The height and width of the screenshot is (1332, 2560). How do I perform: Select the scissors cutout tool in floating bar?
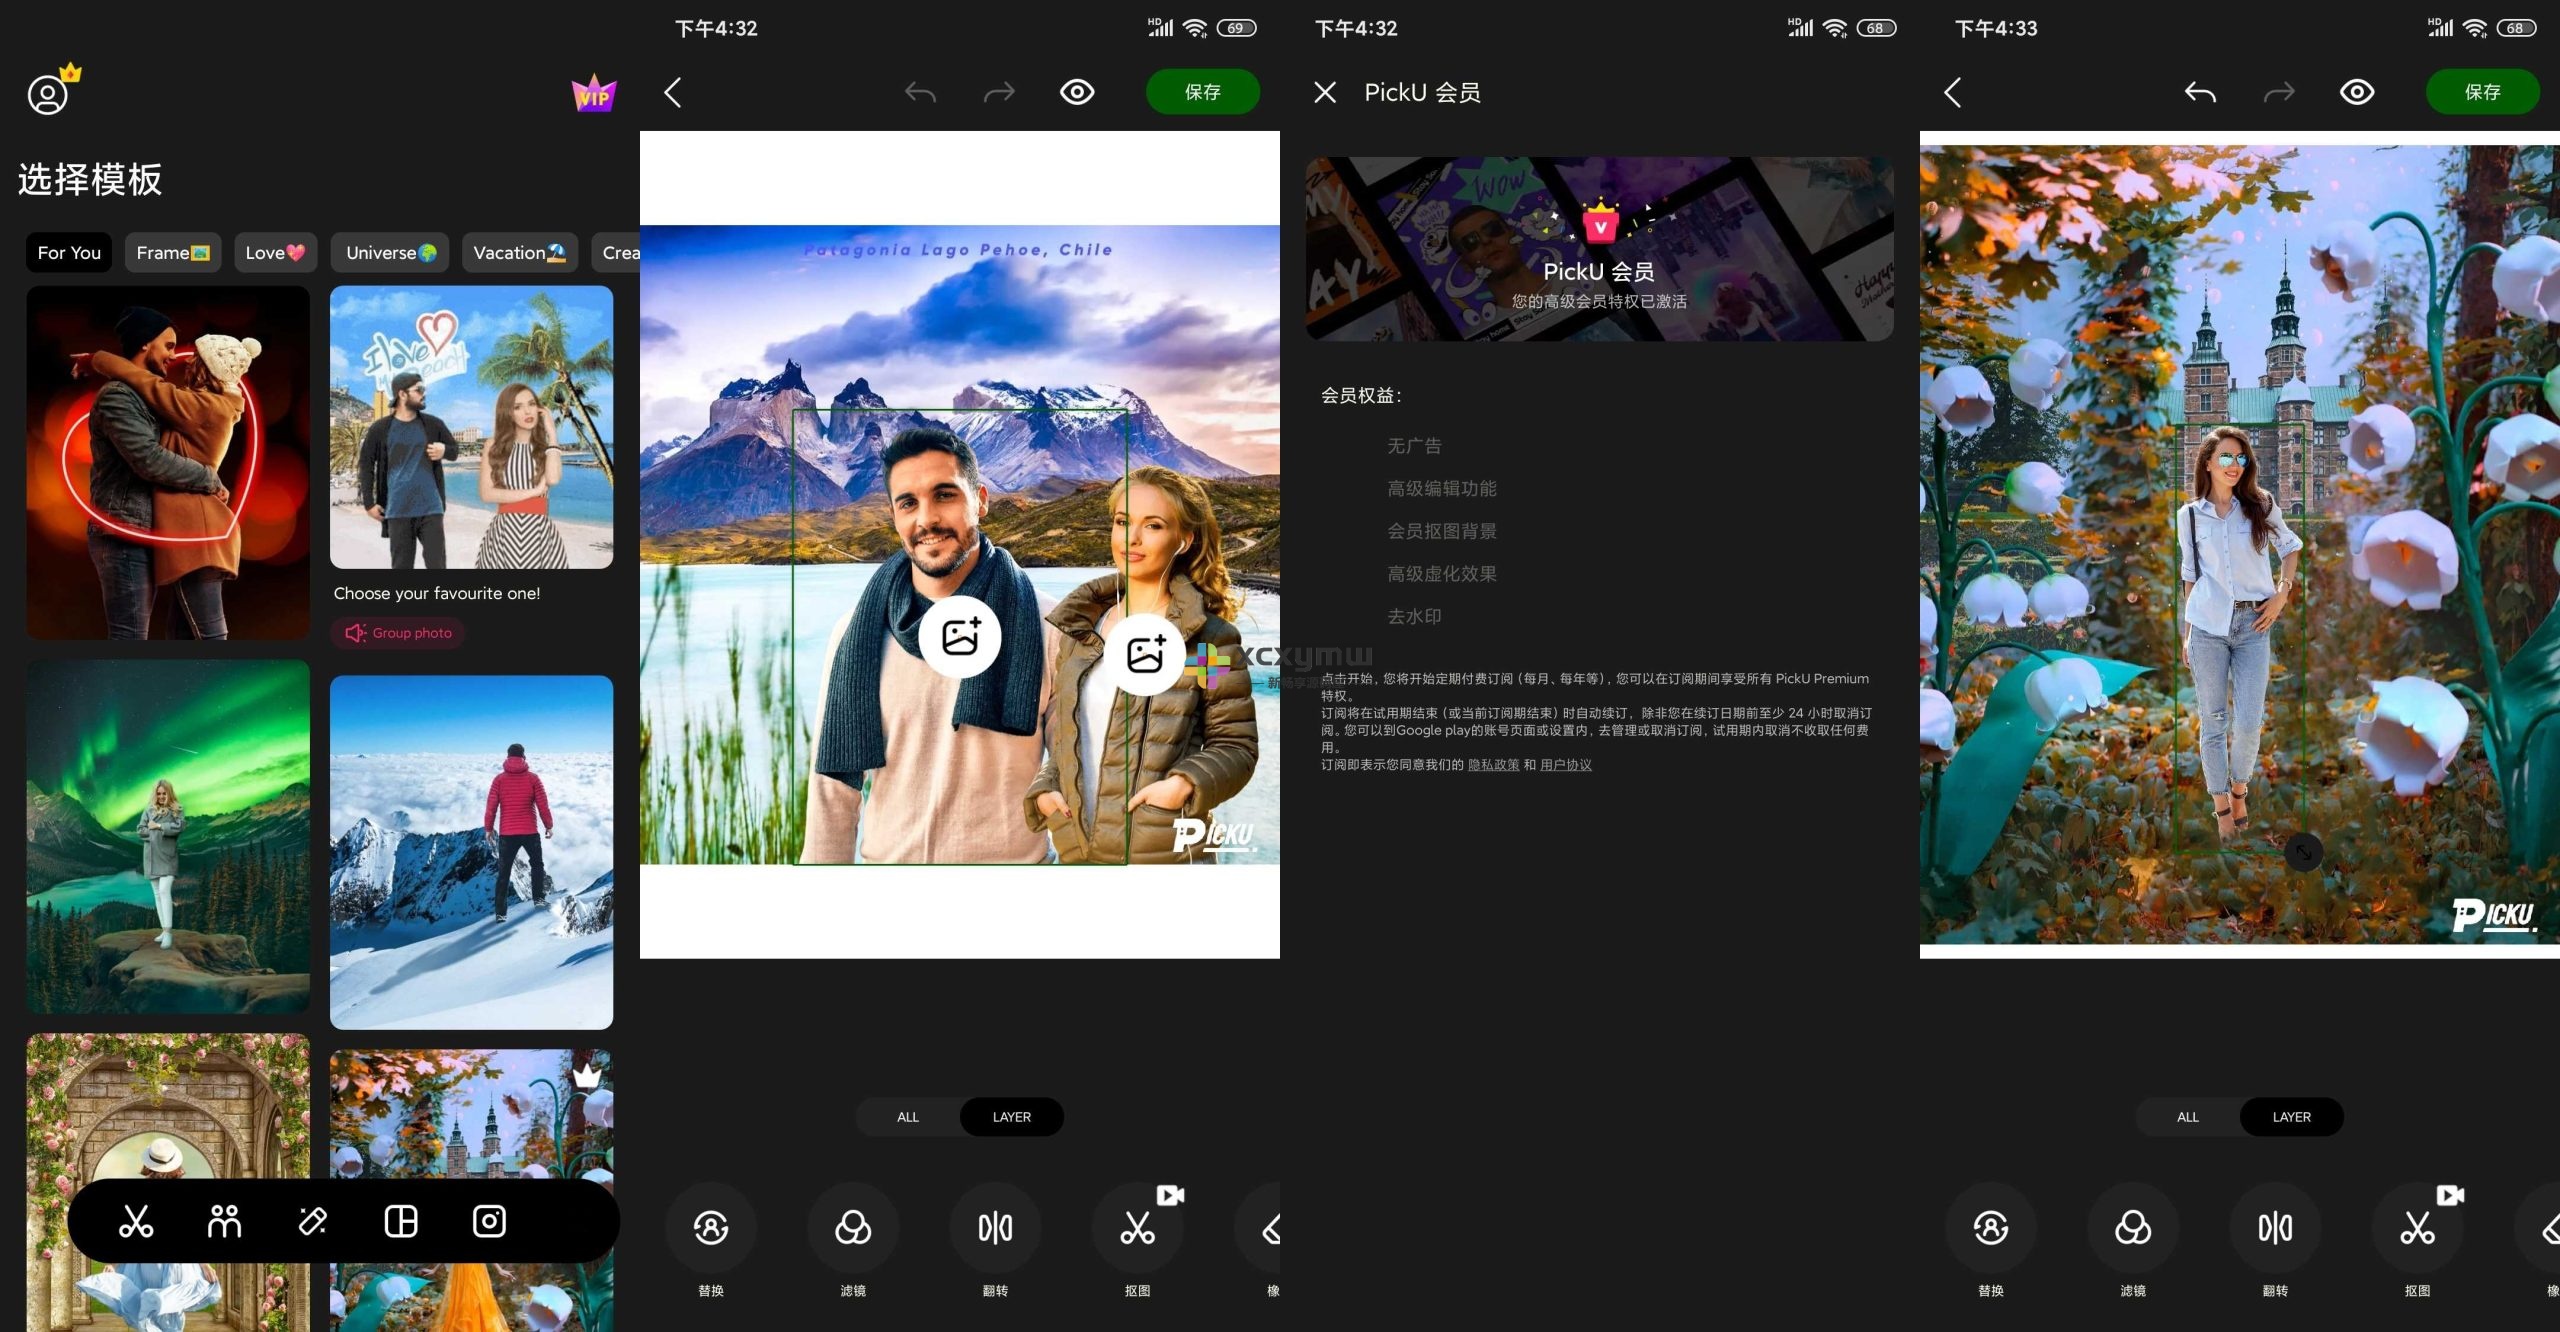pyautogui.click(x=136, y=1221)
